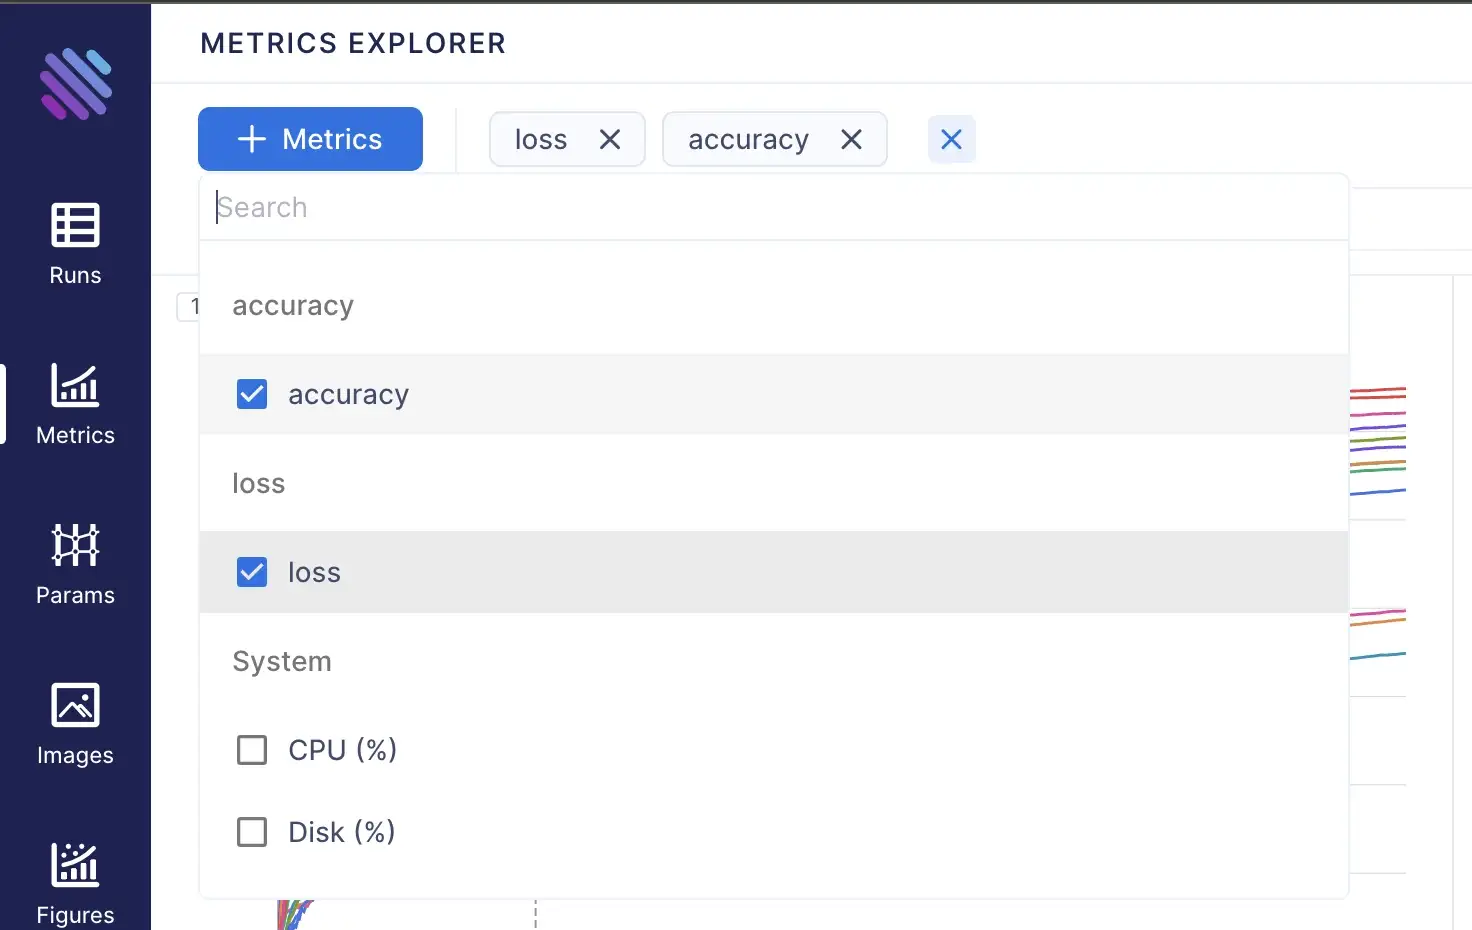1472x930 pixels.
Task: Enable the CPU (%) system metric
Action: click(252, 750)
